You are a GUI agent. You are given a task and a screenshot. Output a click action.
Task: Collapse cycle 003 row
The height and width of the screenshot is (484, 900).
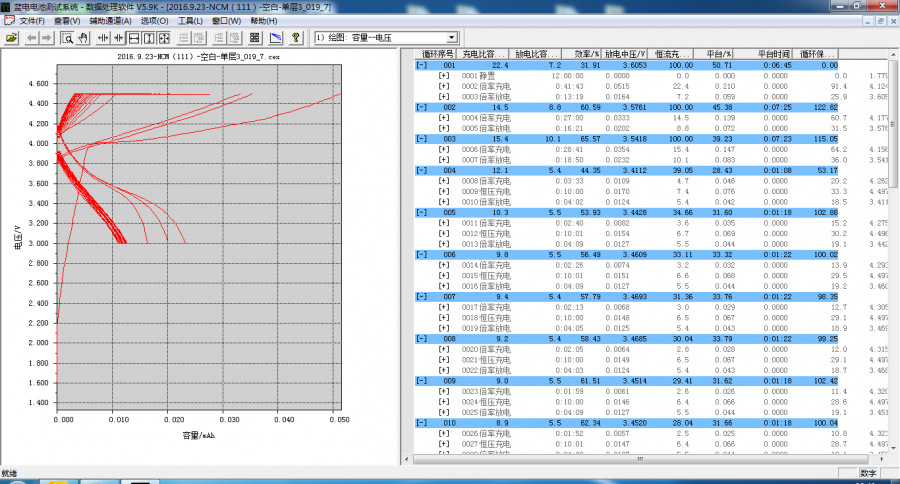[422, 139]
